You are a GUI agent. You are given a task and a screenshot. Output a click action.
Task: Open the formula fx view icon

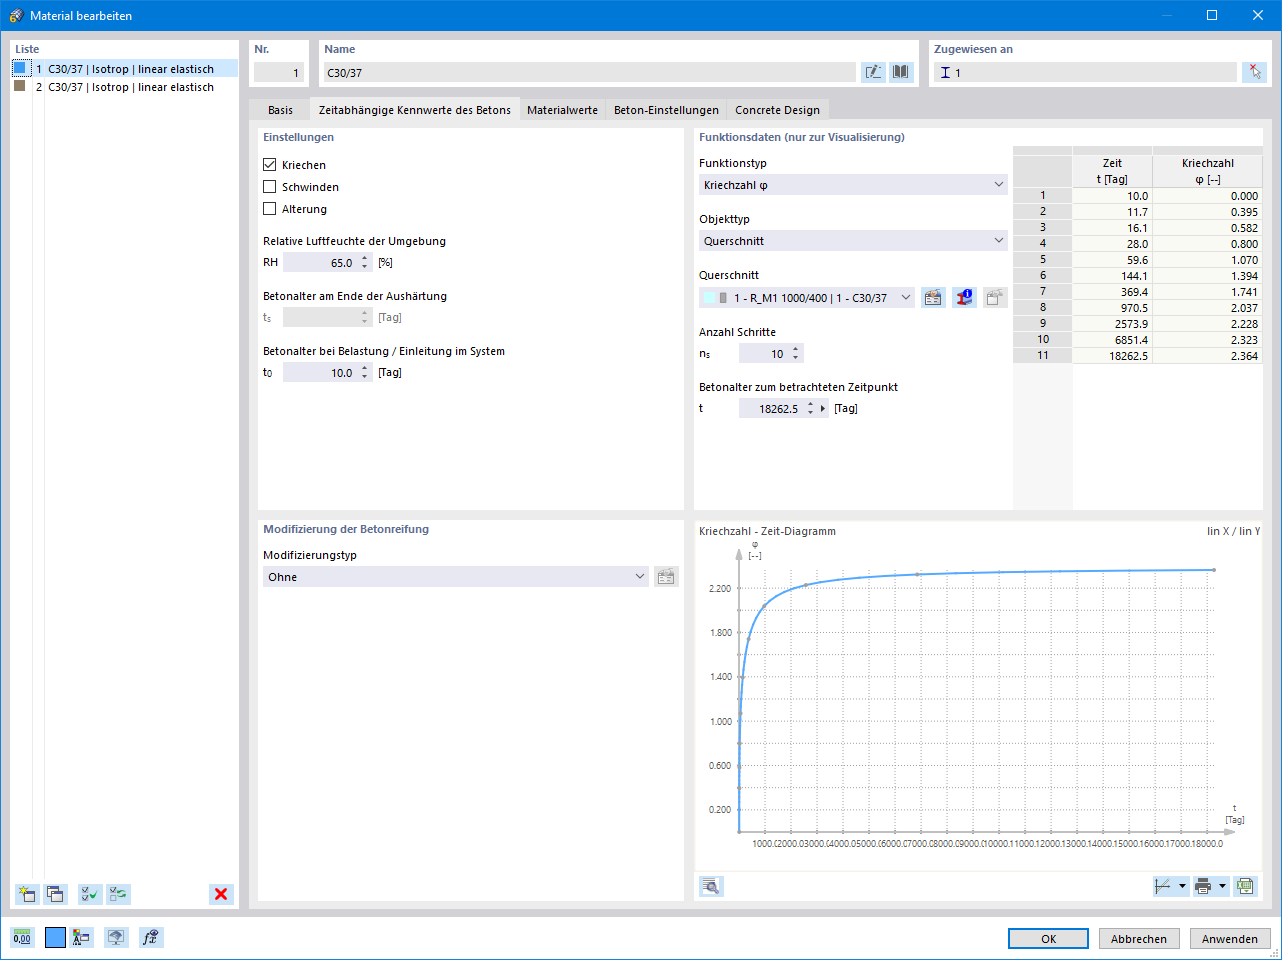(x=150, y=937)
